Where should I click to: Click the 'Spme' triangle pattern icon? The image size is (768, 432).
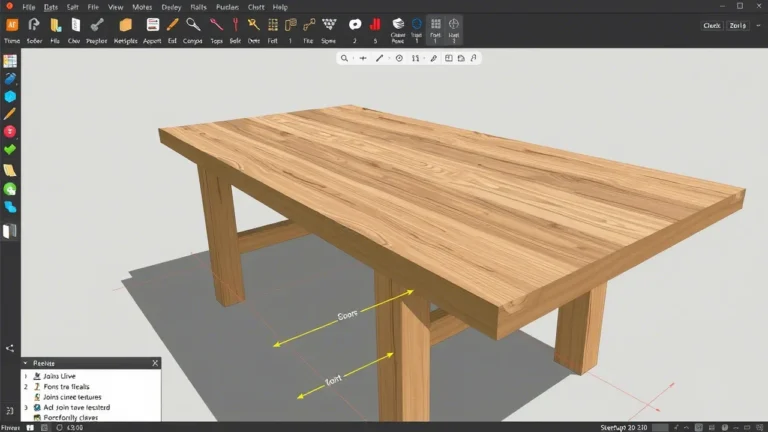pos(329,25)
